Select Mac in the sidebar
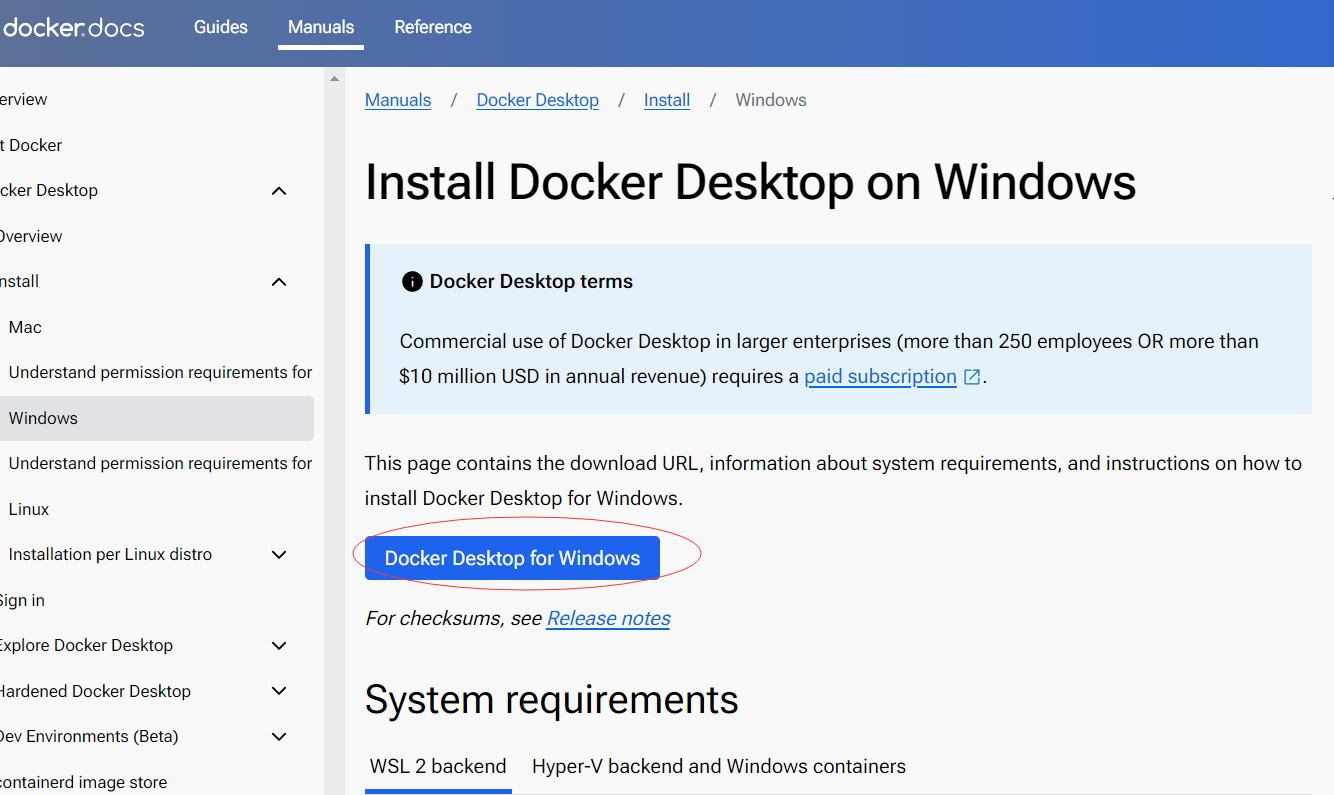The height and width of the screenshot is (795, 1334). [x=25, y=327]
